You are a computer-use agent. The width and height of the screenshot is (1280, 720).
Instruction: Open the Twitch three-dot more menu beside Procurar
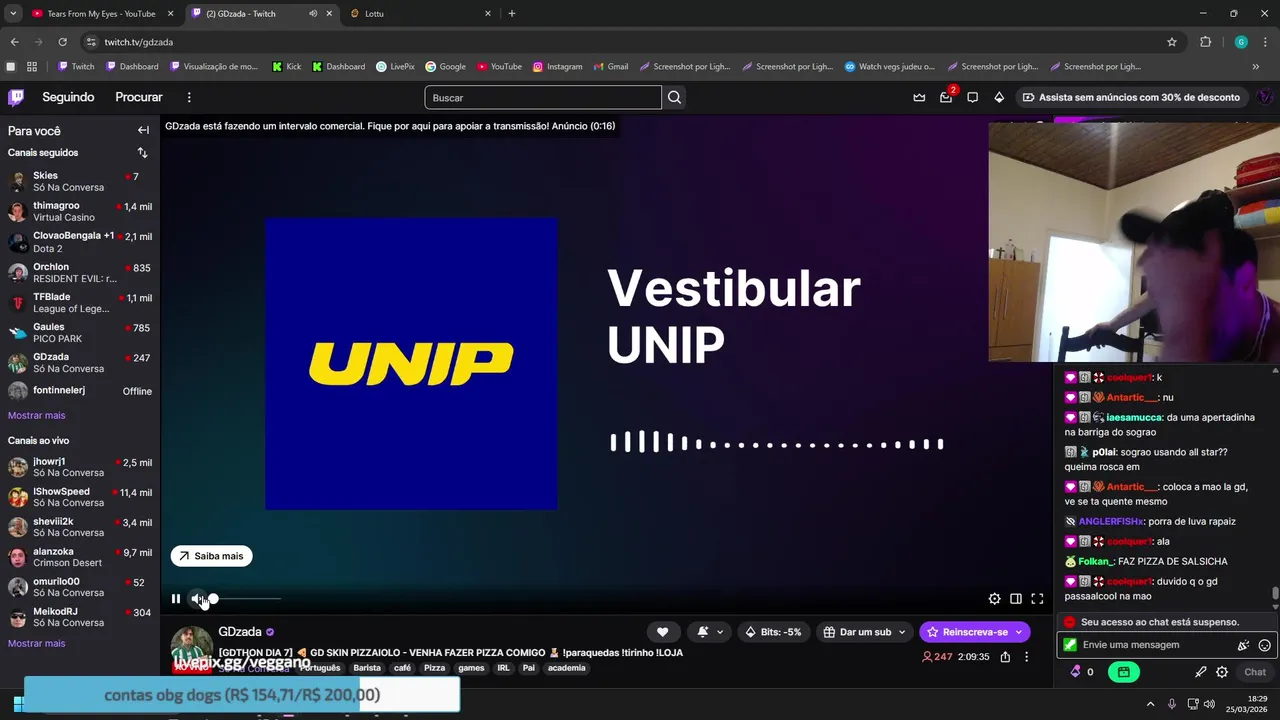[x=189, y=97]
